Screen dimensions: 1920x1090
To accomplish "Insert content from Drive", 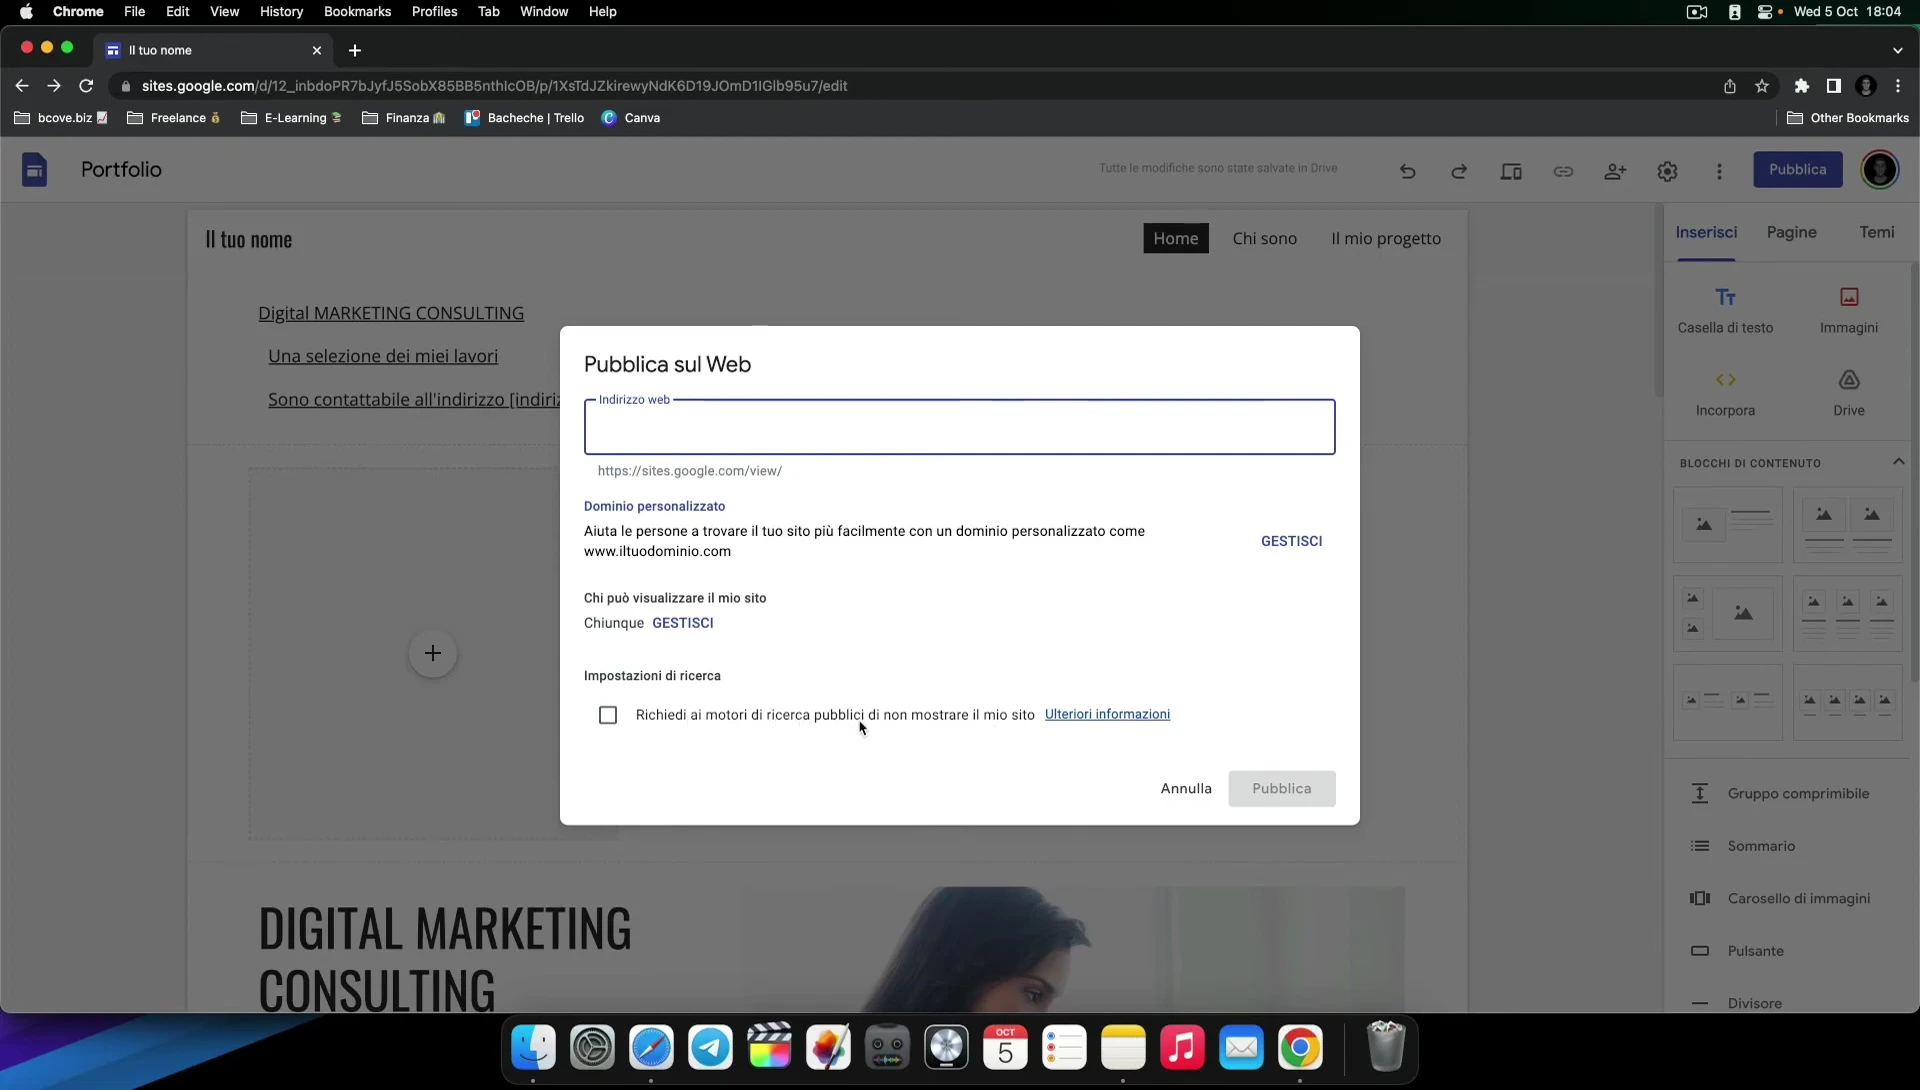I will 1848,392.
